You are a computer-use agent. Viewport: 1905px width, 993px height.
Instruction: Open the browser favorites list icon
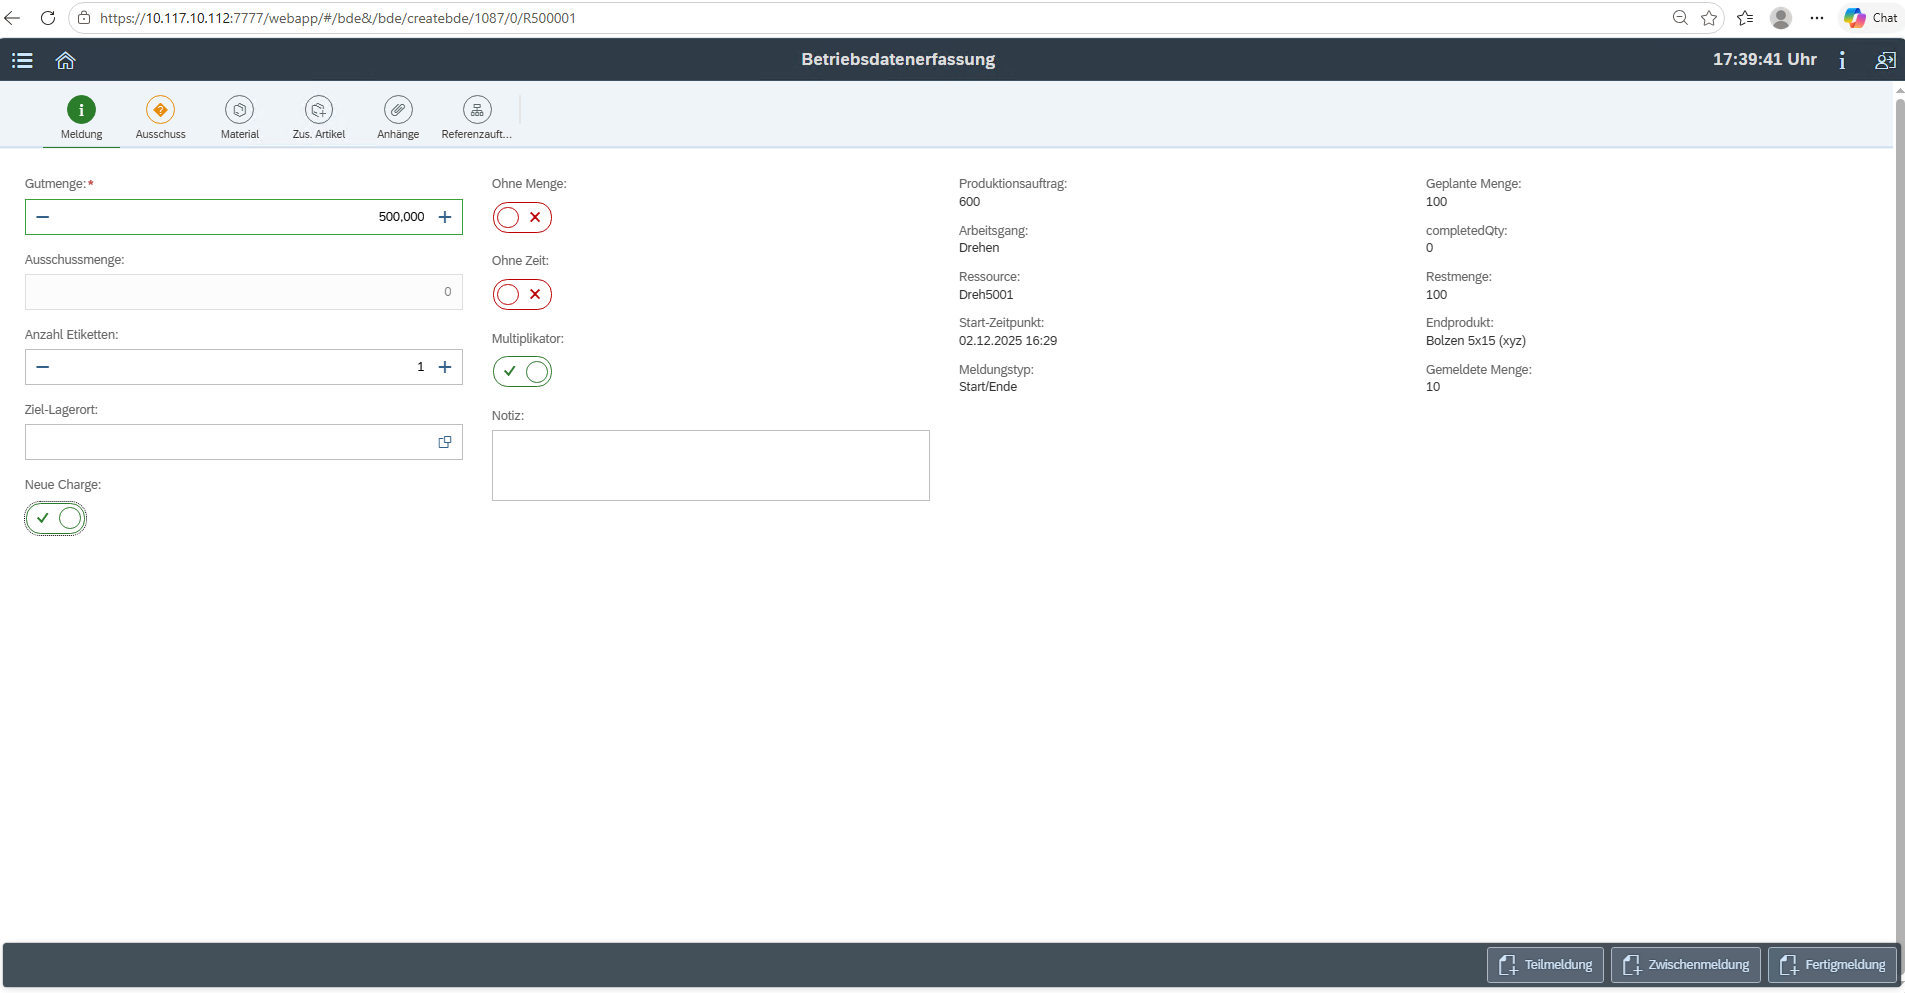coord(1745,18)
